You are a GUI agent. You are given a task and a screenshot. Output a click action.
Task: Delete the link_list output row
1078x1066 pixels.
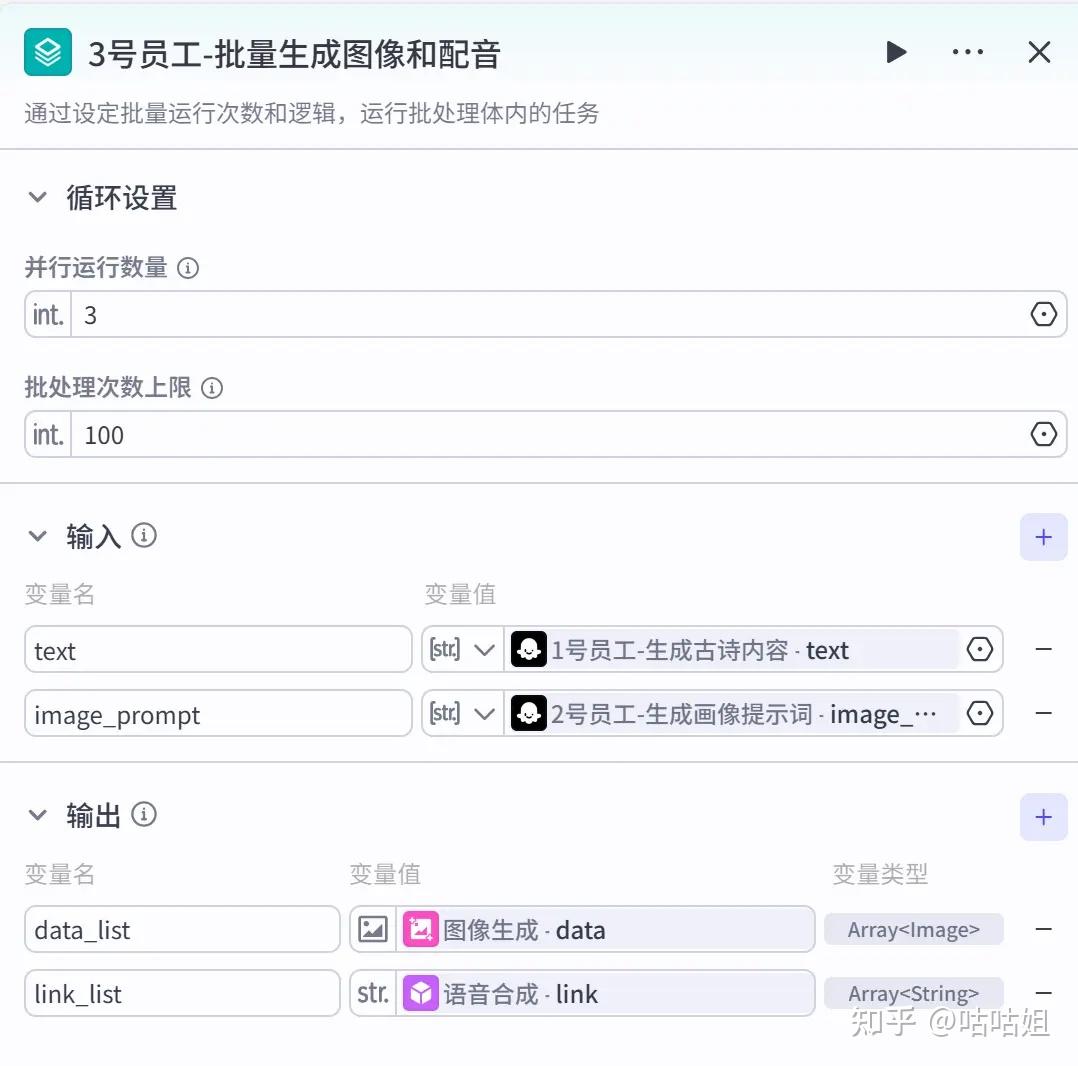[x=1043, y=993]
